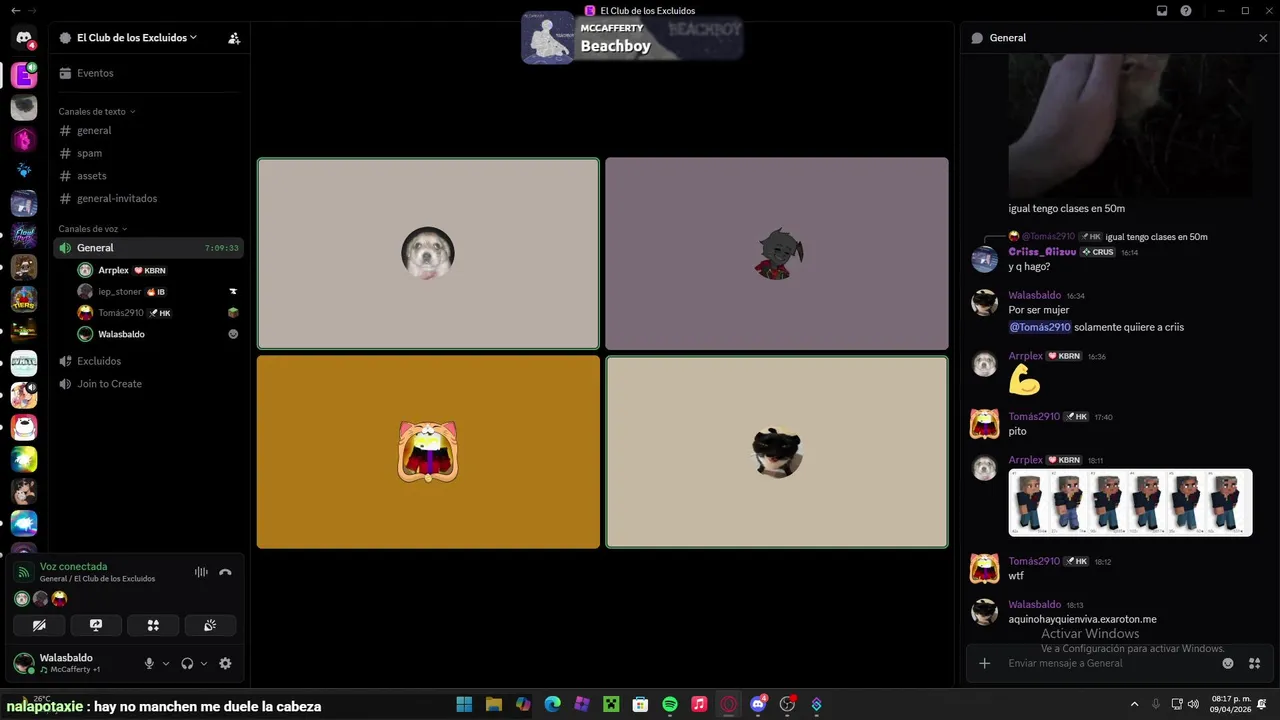1280x720 pixels.
Task: Open the apps icon in message box
Action: (1254, 663)
